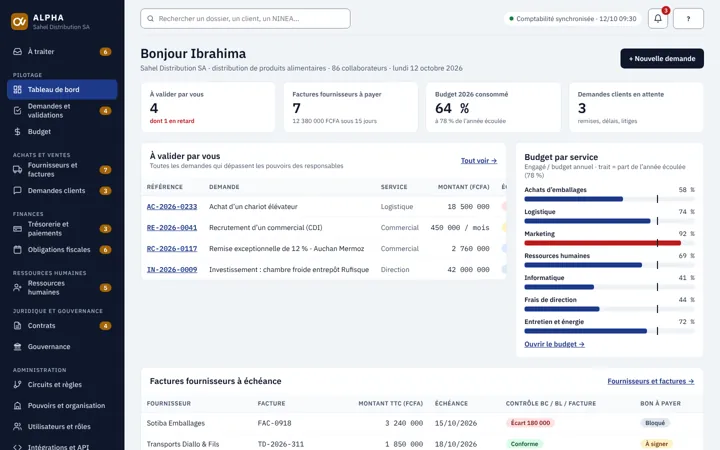Click the Gouvernance building icon
The image size is (720, 450).
(17, 347)
